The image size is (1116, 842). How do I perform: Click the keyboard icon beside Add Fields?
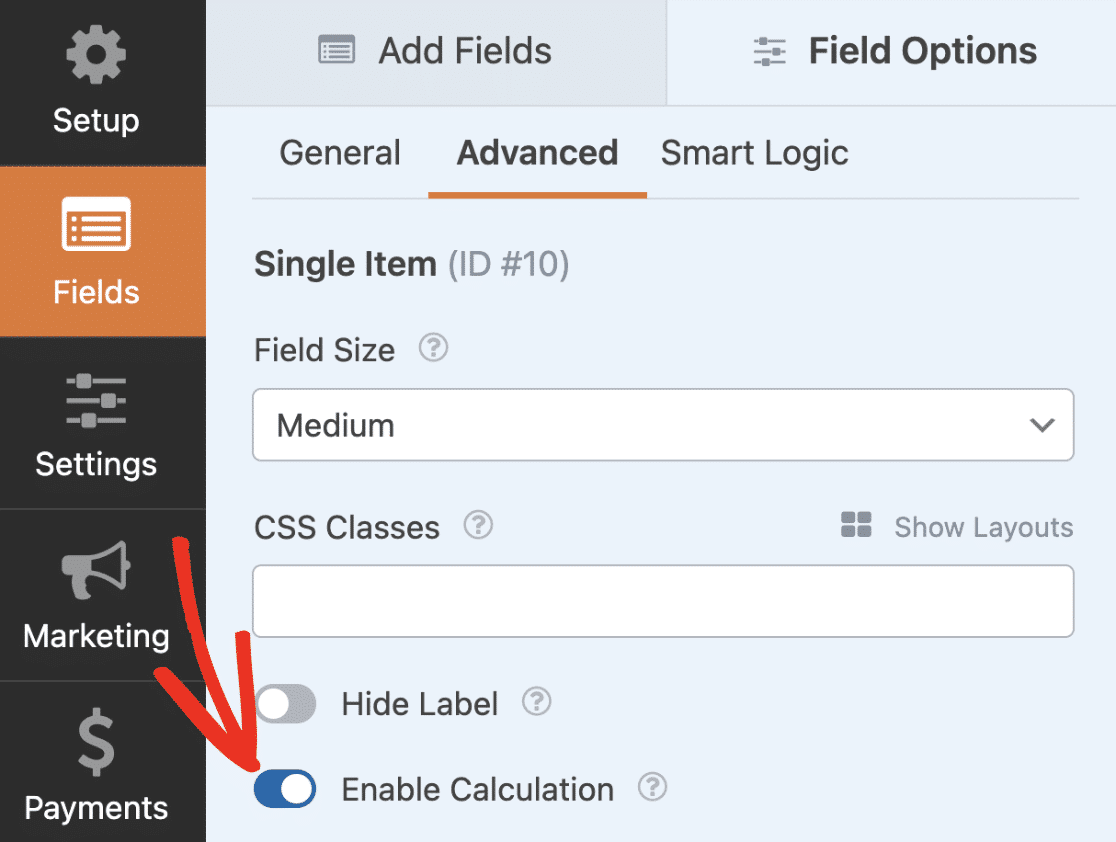[336, 50]
